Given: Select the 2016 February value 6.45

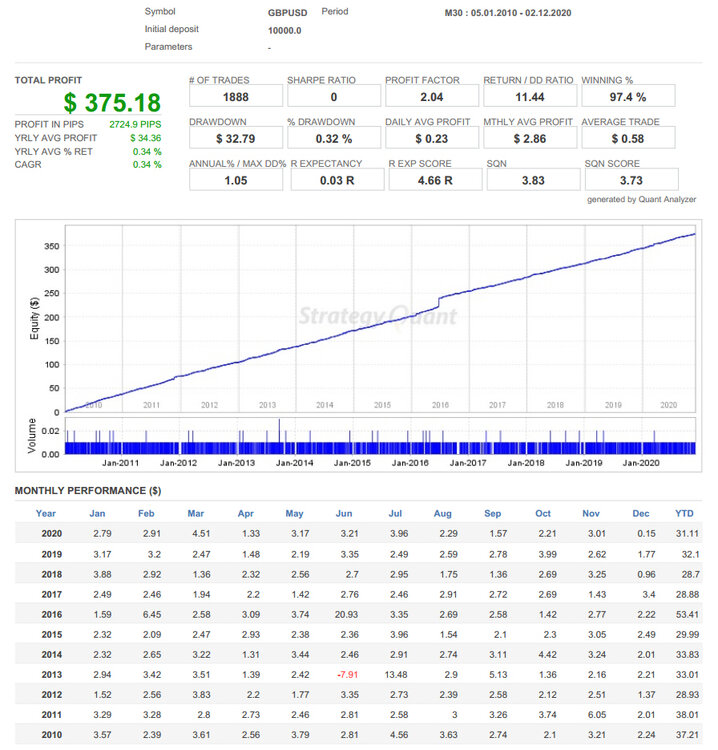Looking at the screenshot, I should point(152,614).
